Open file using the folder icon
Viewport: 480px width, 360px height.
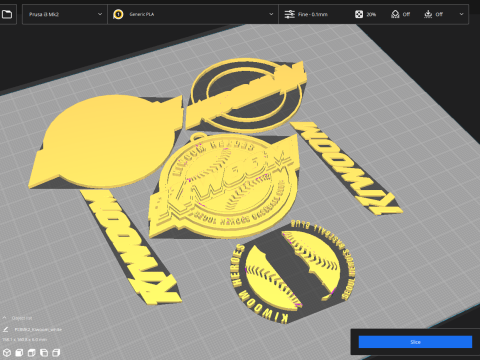(7, 14)
